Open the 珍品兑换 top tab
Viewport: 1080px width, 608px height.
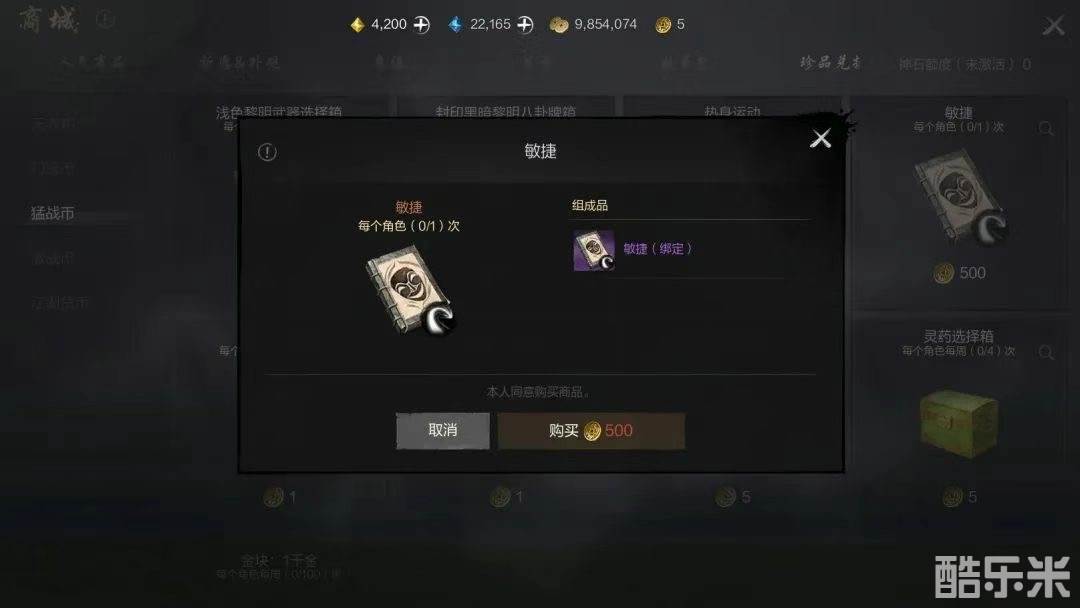831,63
